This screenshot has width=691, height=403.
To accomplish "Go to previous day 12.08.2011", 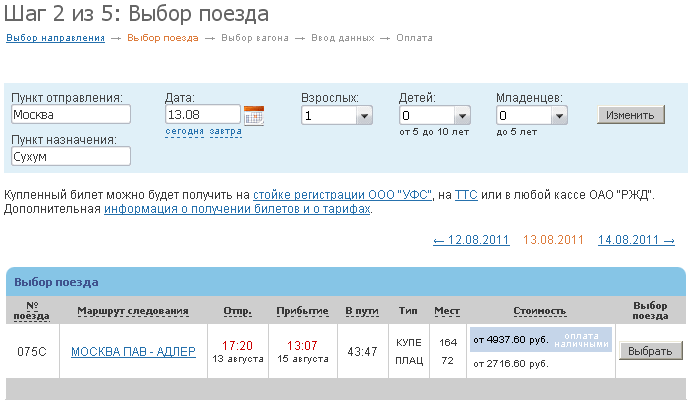I will tap(471, 240).
